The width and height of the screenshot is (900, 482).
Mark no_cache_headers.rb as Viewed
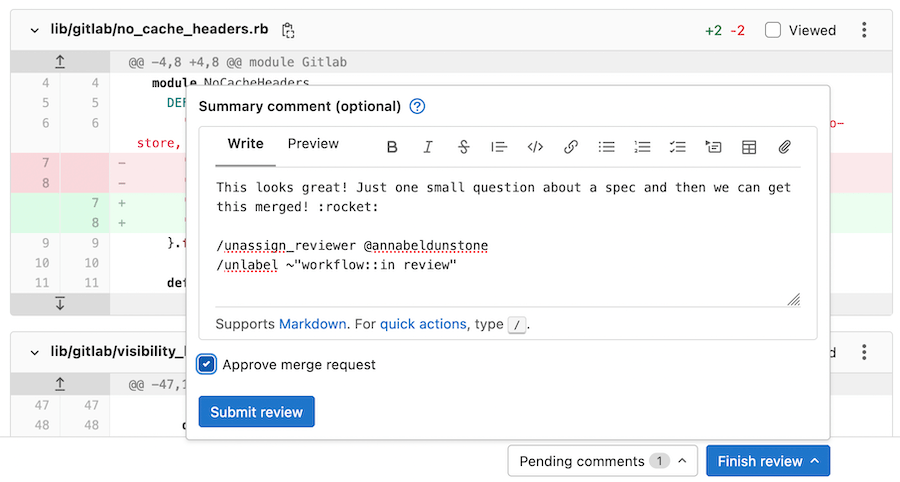773,30
